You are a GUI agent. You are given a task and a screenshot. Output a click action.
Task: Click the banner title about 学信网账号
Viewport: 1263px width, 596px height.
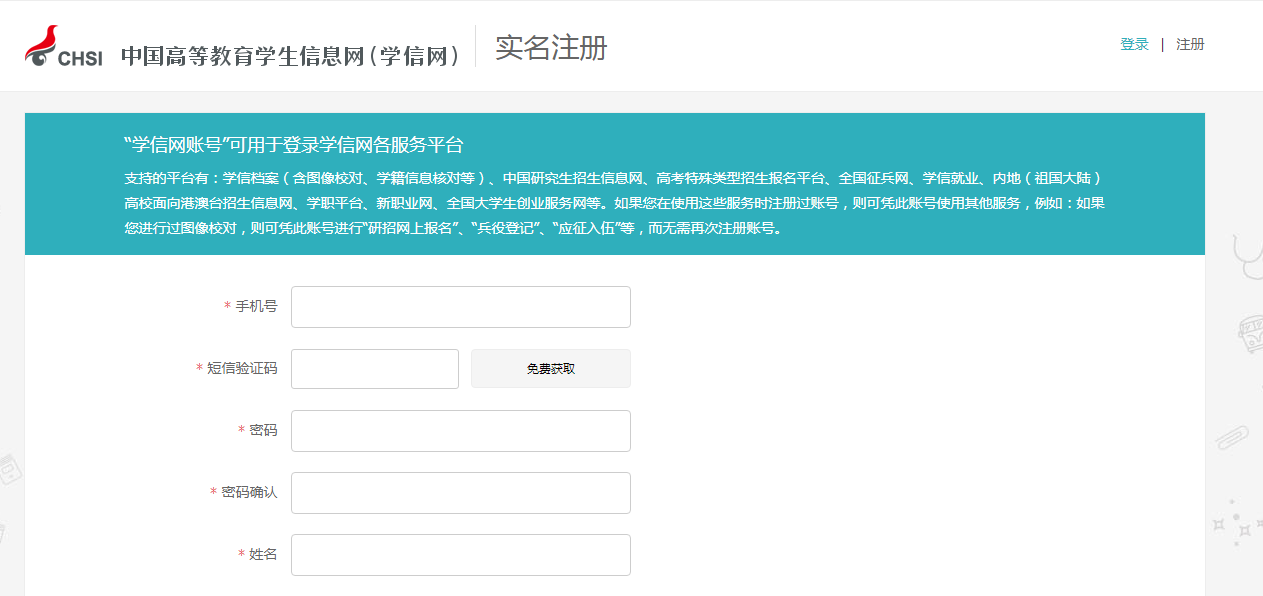click(294, 145)
